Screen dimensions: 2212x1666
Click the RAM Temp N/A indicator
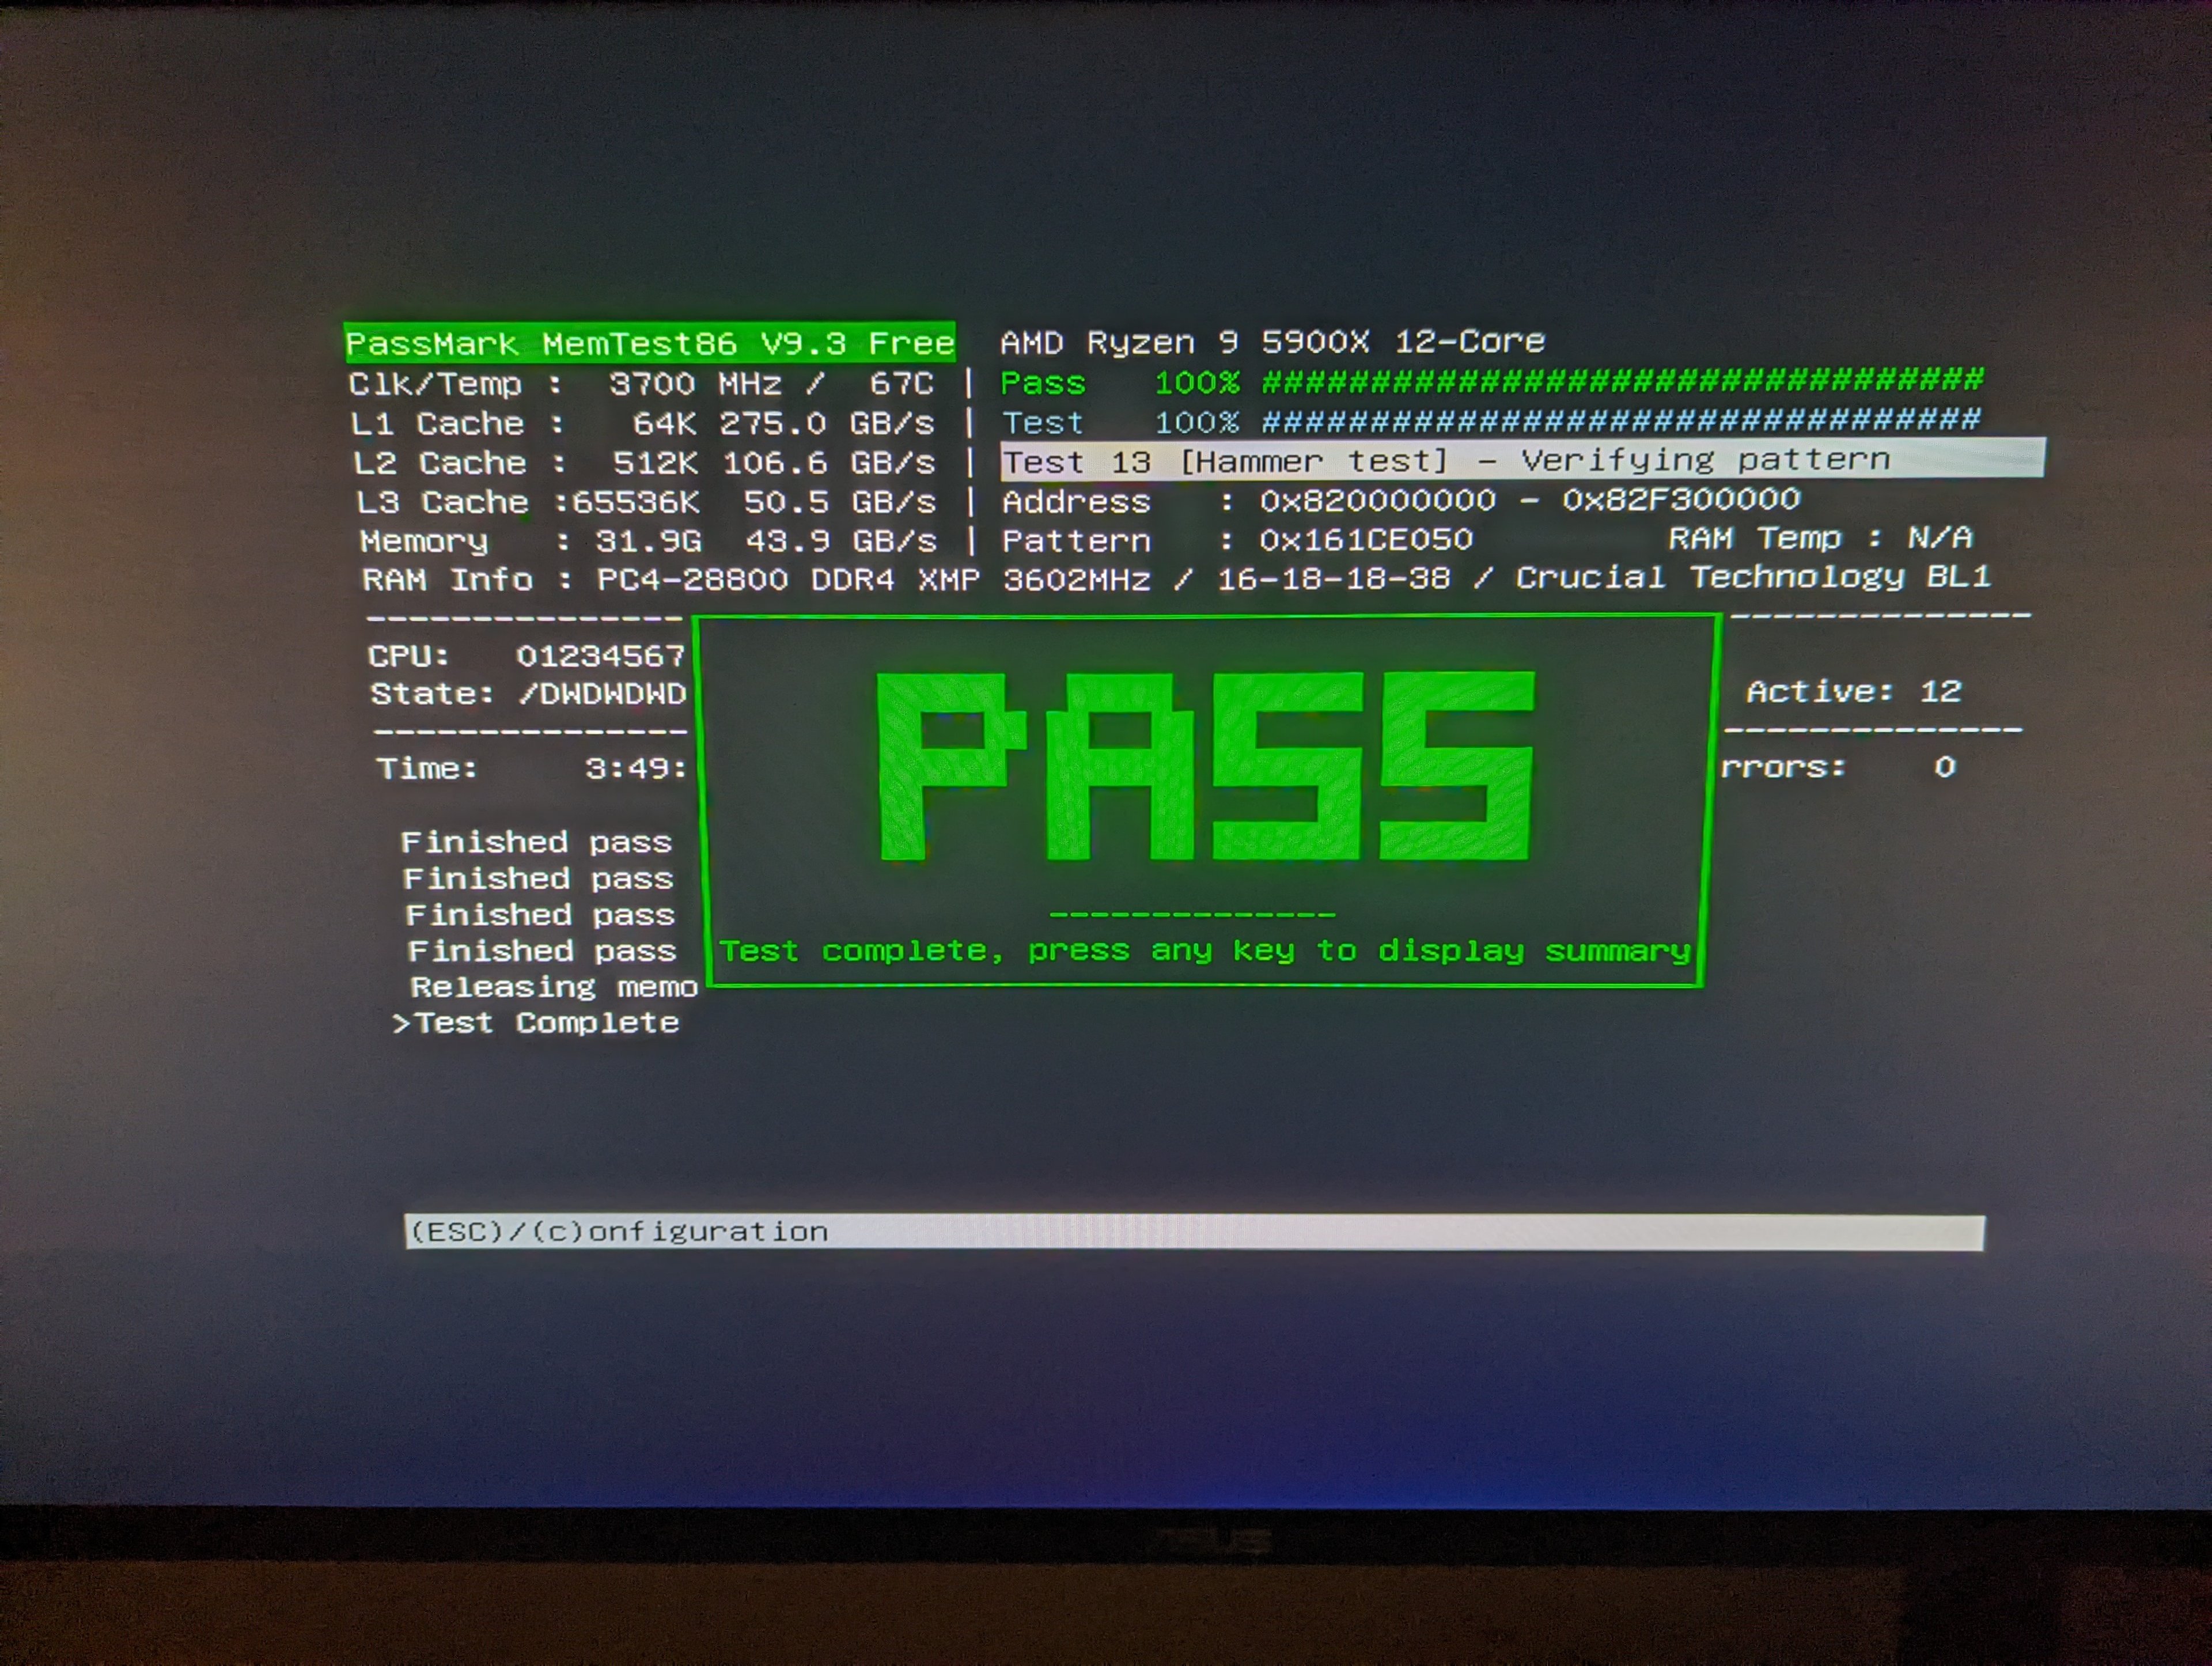pyautogui.click(x=1819, y=538)
